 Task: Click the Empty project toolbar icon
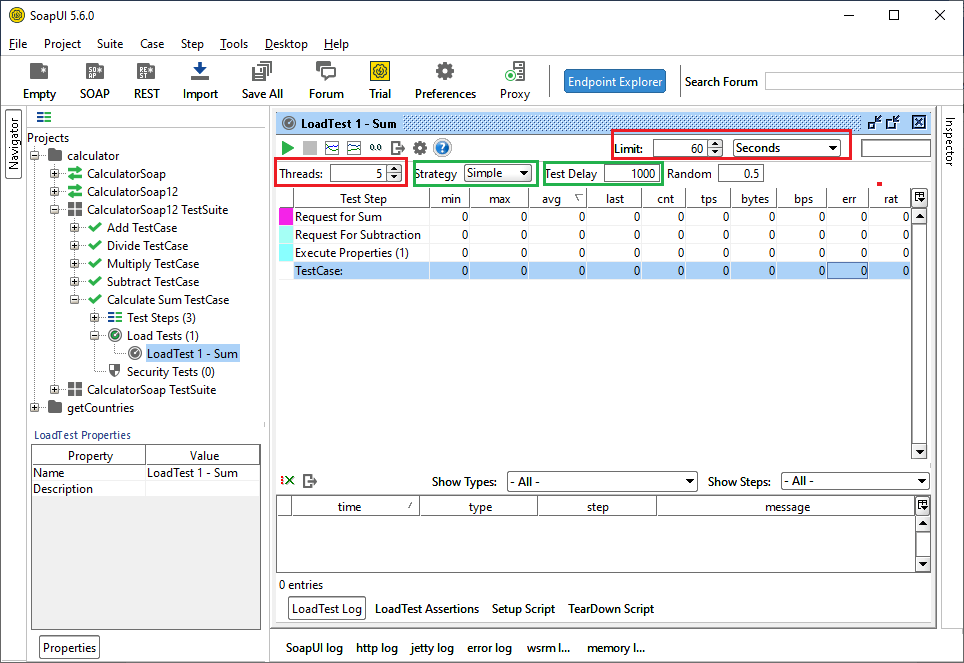[x=39, y=72]
